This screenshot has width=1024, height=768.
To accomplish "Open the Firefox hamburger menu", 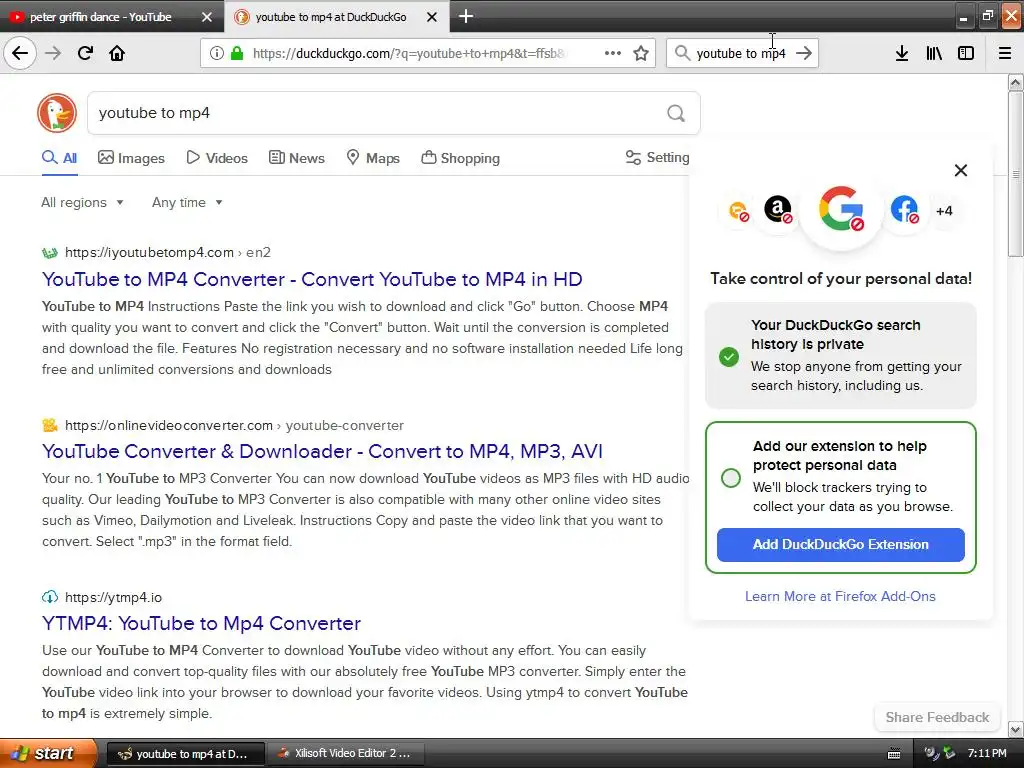I will pos(1005,53).
